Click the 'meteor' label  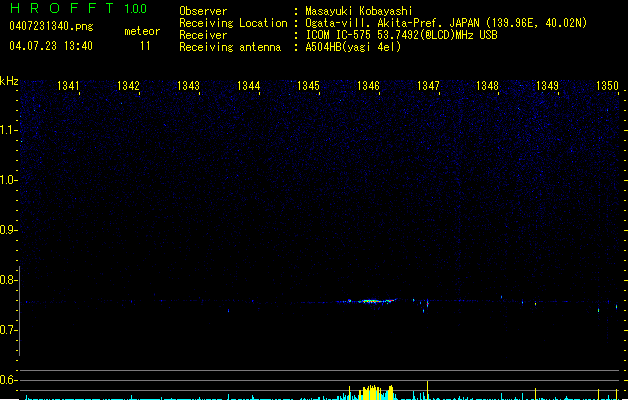tap(142, 31)
